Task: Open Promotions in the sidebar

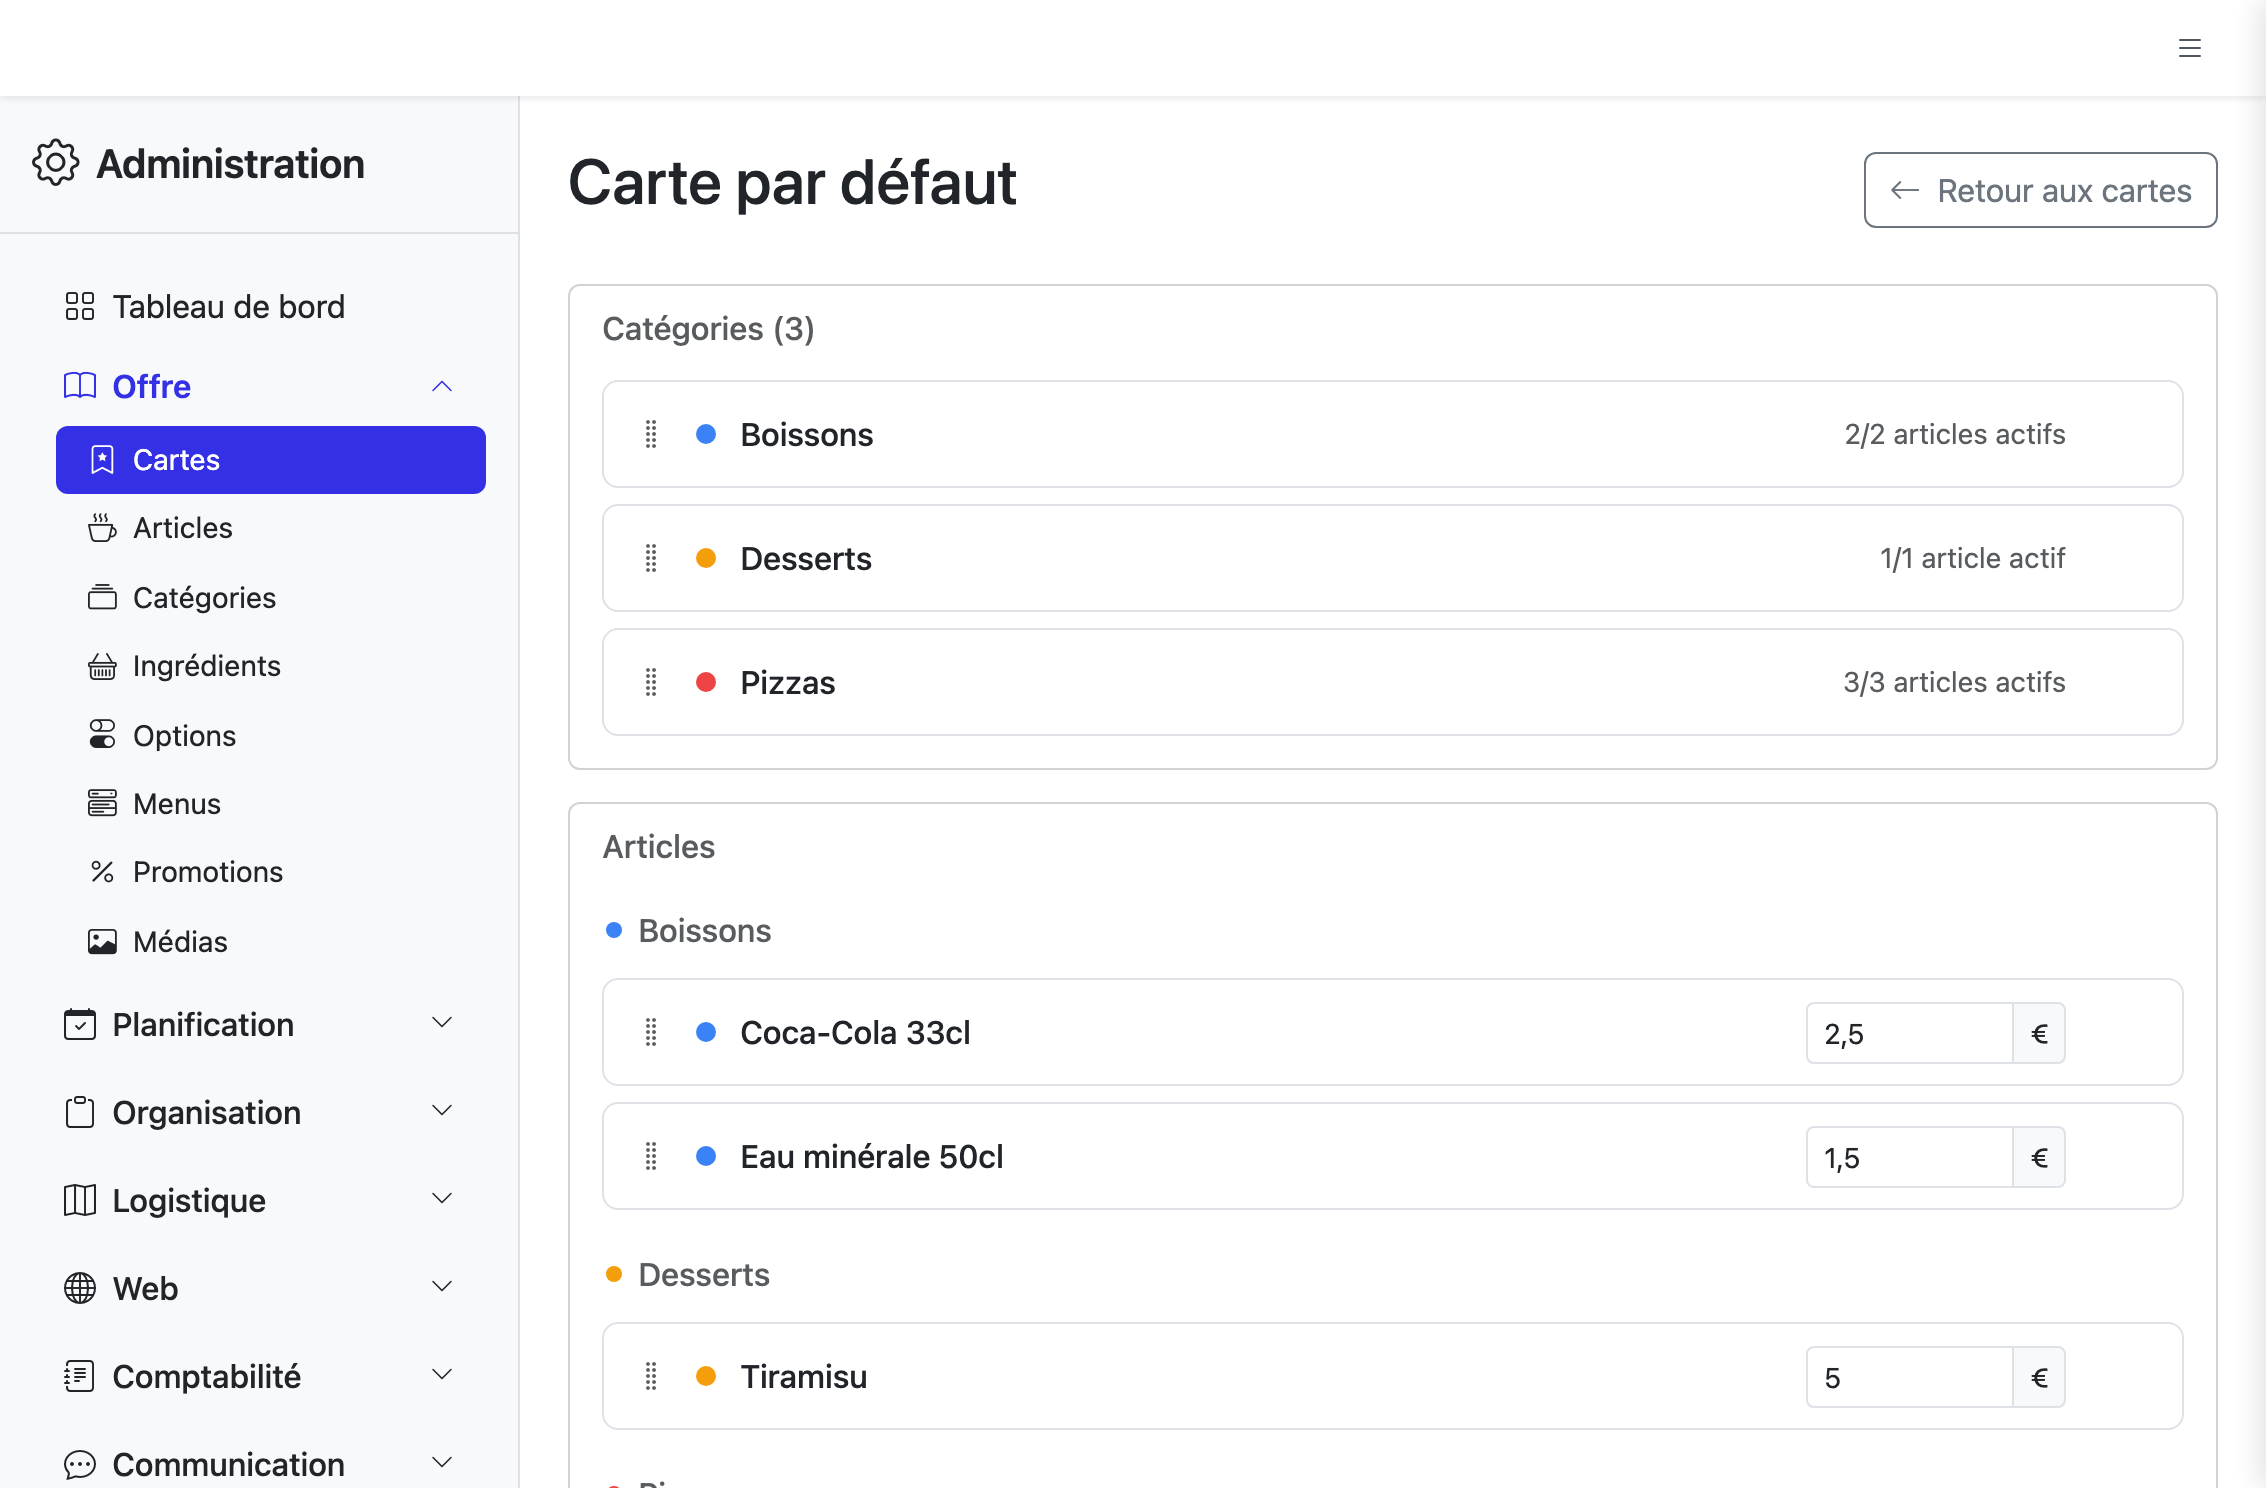Action: (x=271, y=872)
